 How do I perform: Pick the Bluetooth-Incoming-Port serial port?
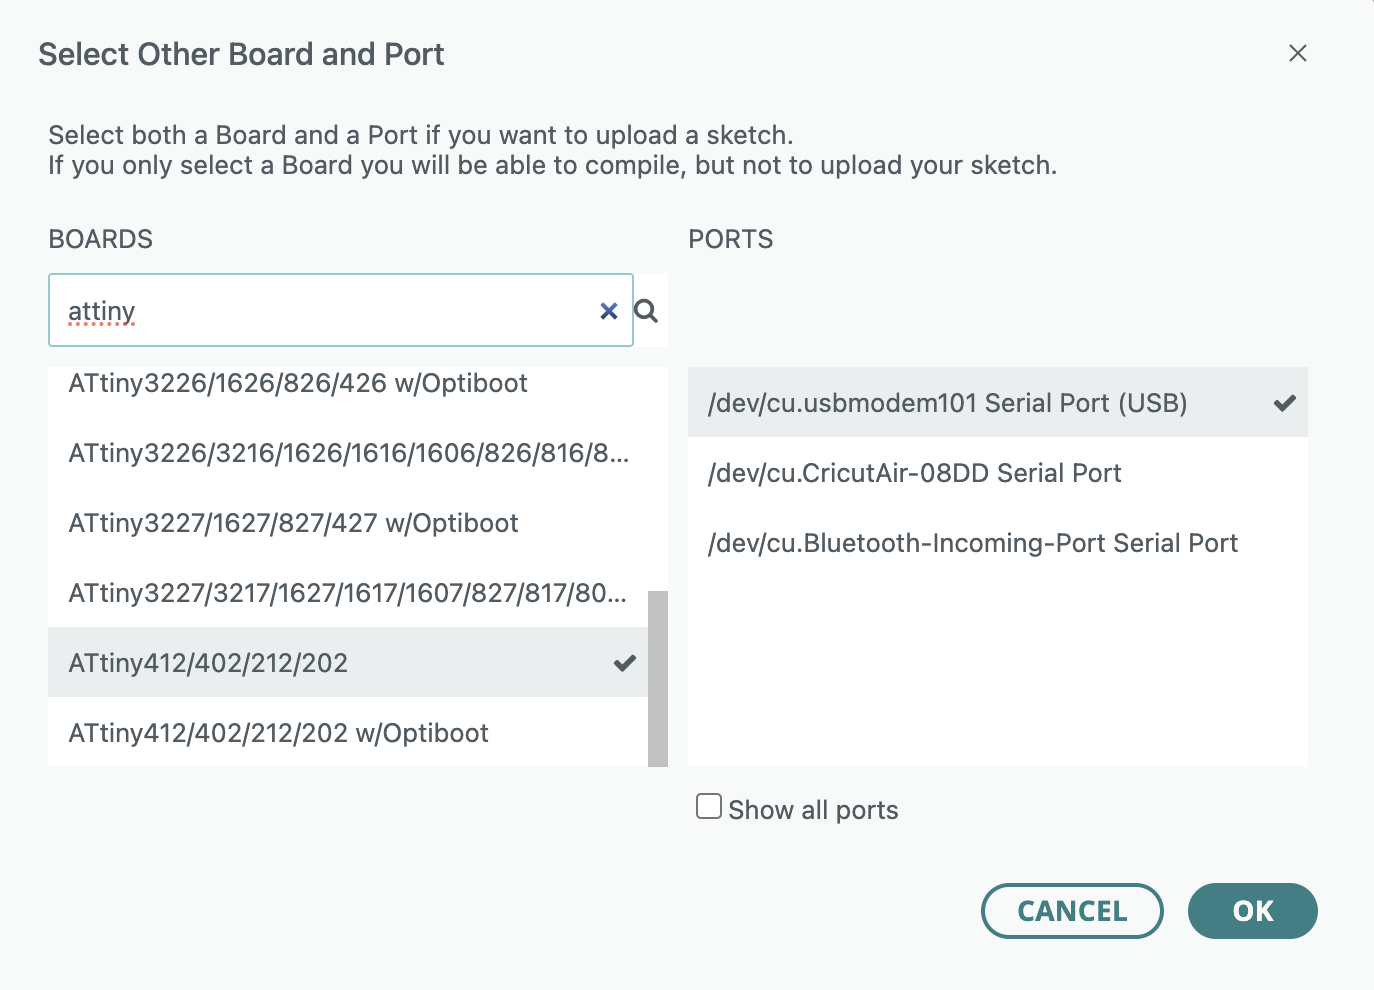(x=972, y=543)
